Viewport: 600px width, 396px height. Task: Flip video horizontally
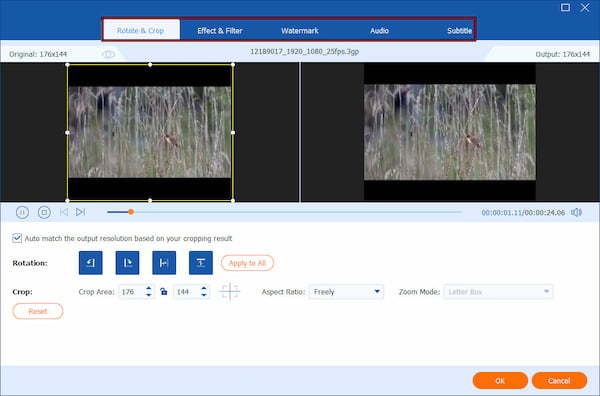pos(164,263)
